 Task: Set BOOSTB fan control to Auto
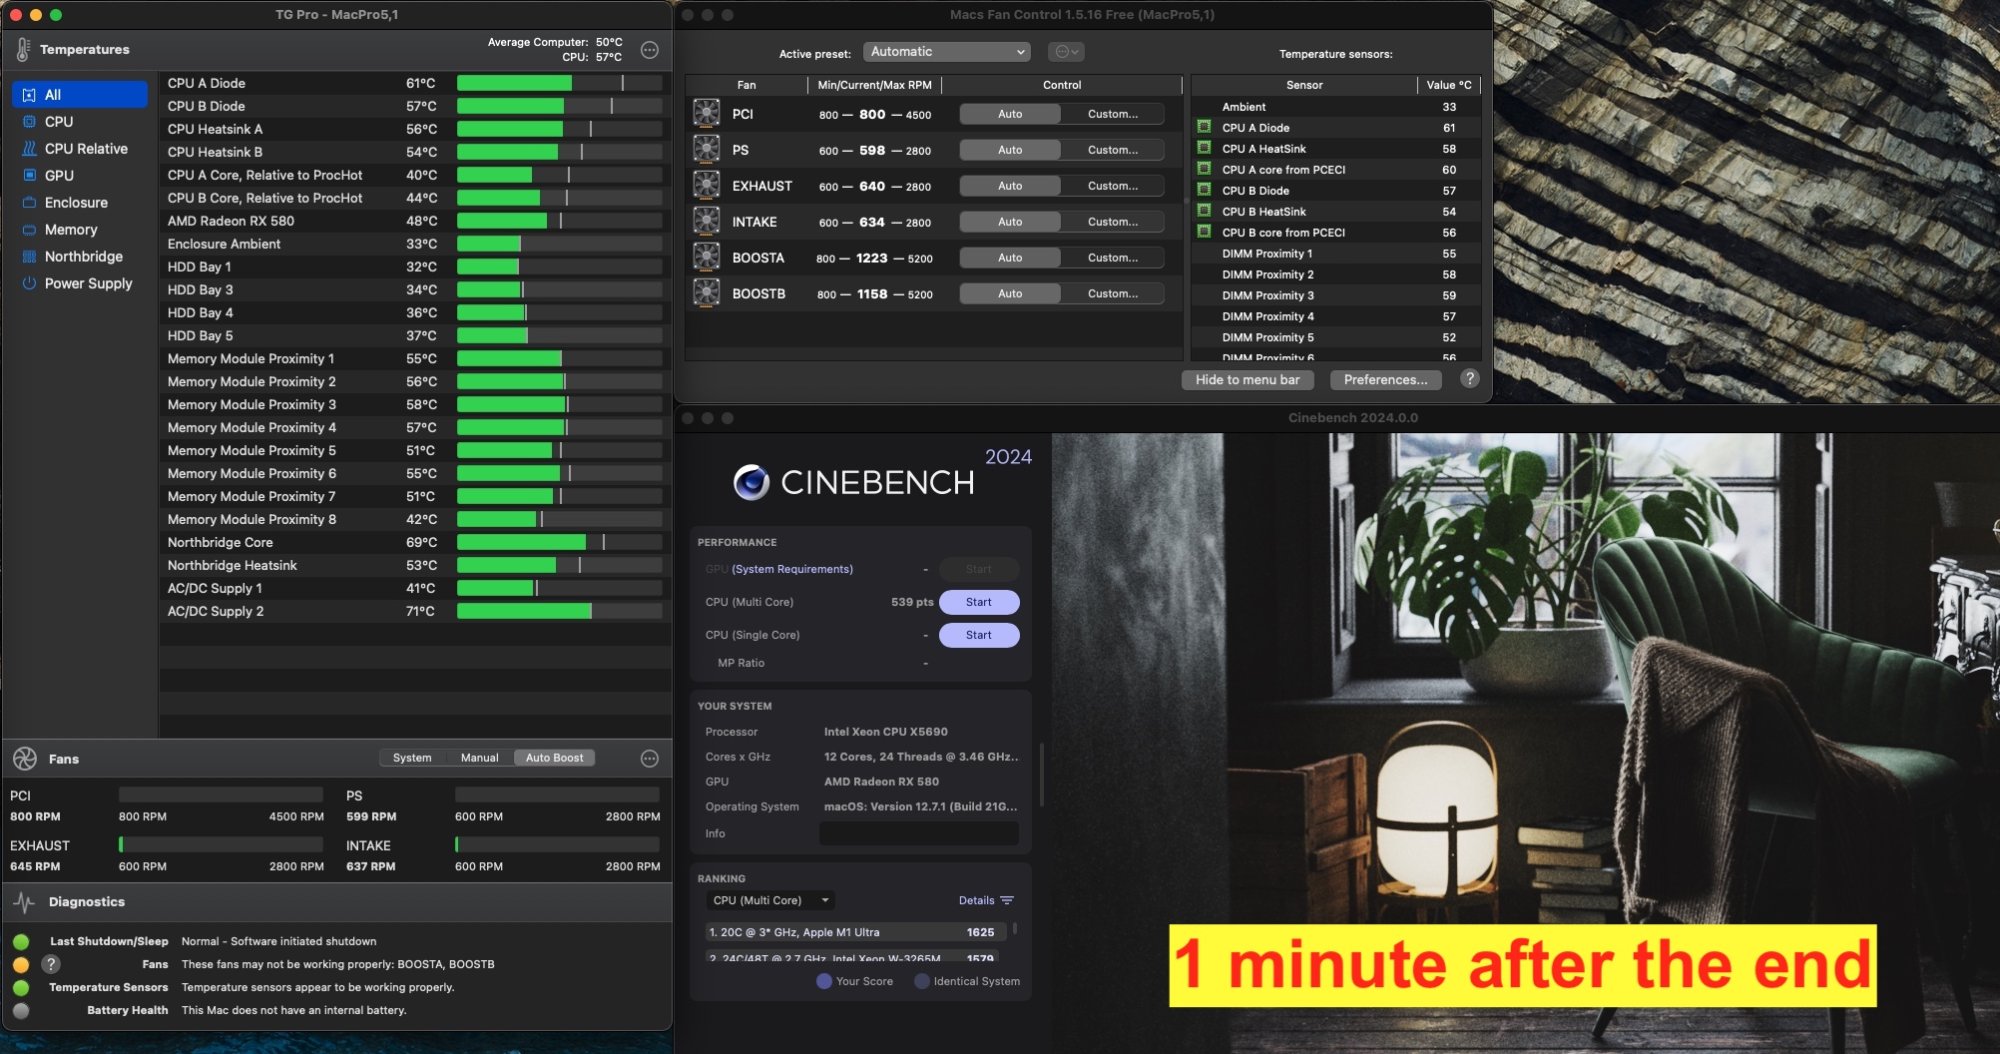click(1010, 294)
